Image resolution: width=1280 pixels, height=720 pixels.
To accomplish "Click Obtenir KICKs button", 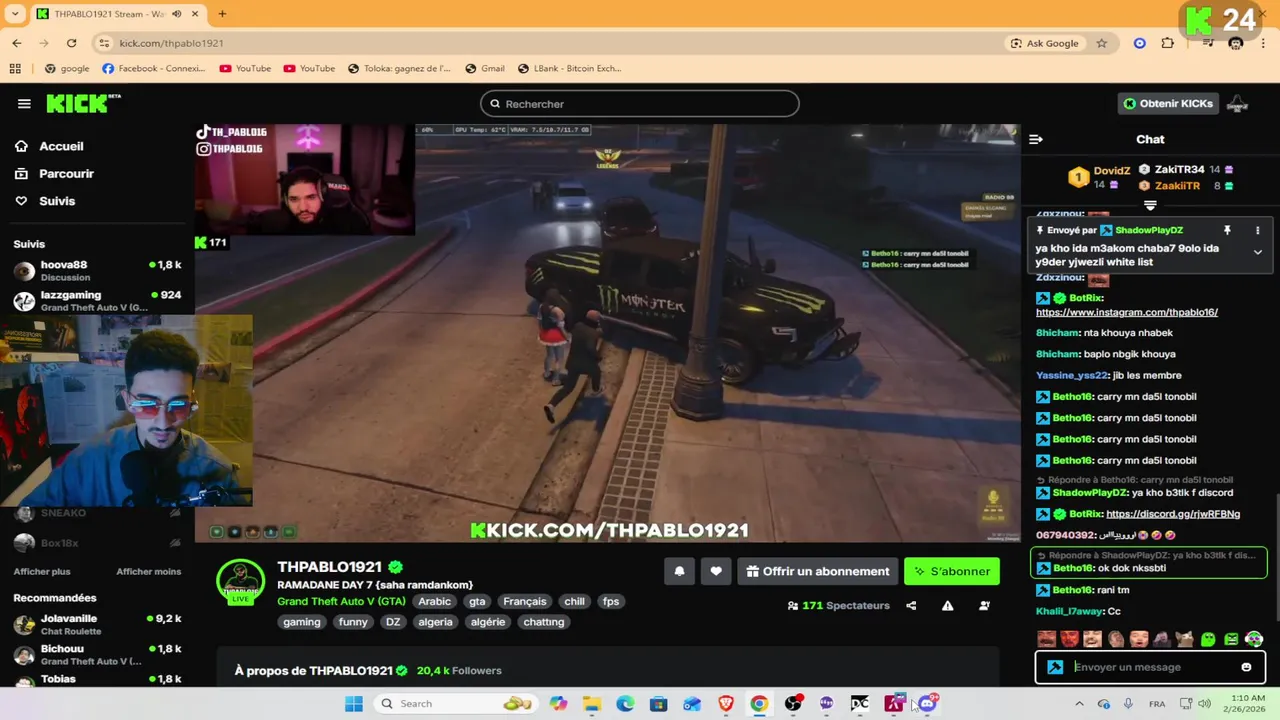I will point(1167,104).
